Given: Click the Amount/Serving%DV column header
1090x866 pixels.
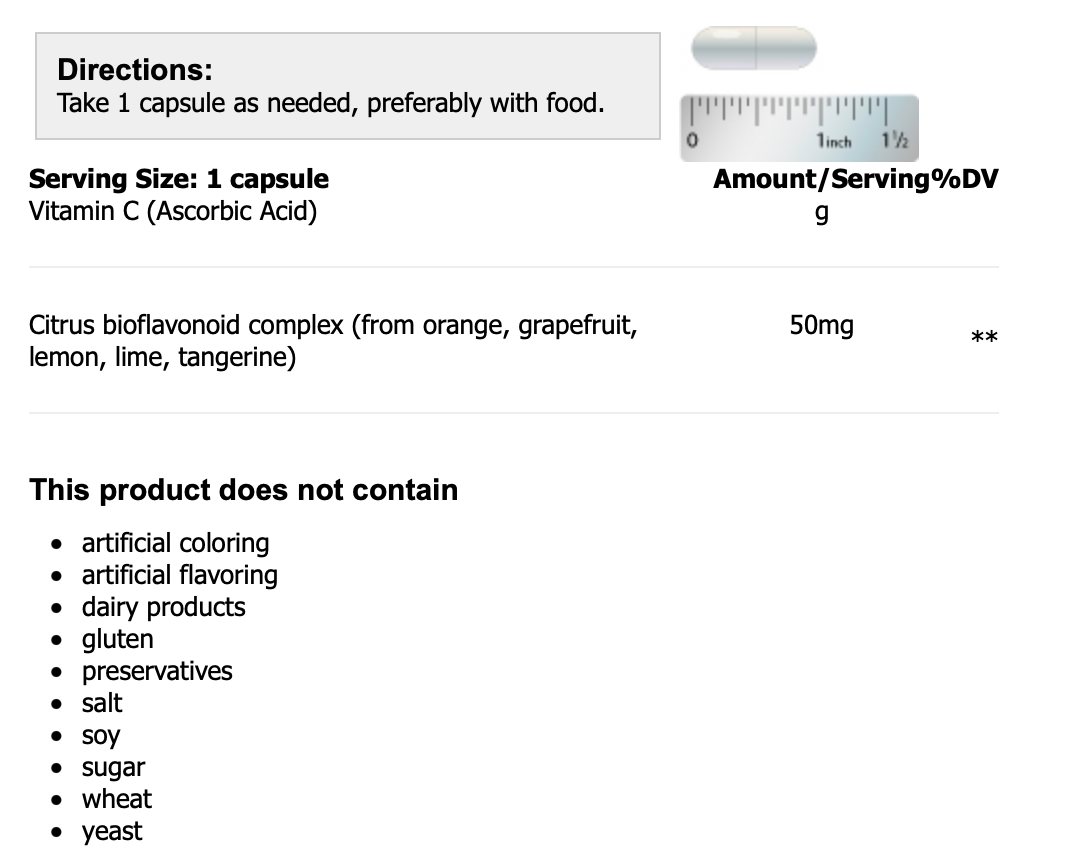Looking at the screenshot, I should 855,179.
